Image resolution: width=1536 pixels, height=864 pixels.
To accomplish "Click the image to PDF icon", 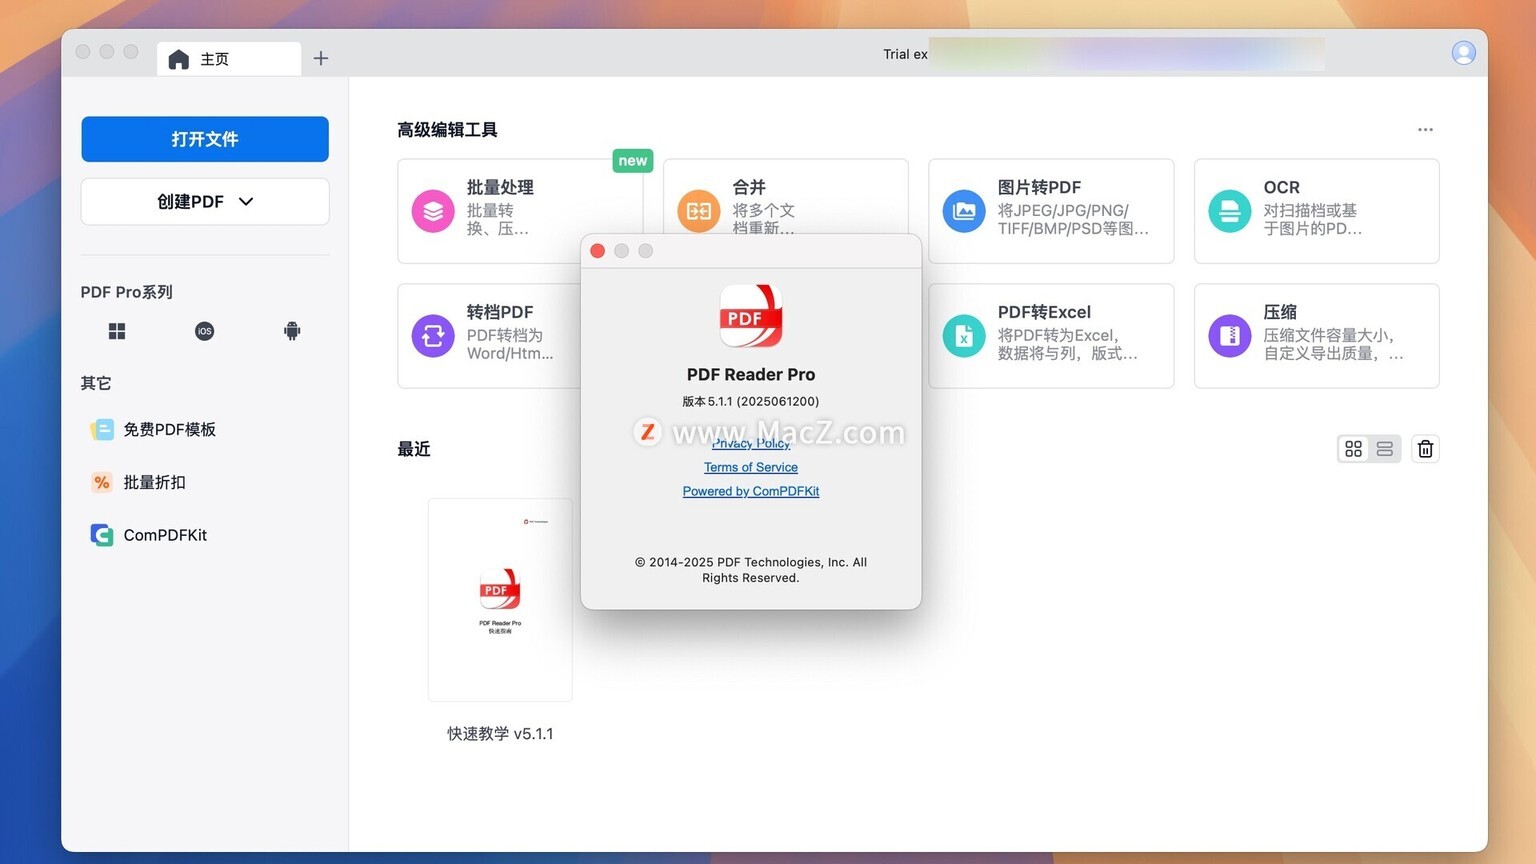I will (964, 211).
